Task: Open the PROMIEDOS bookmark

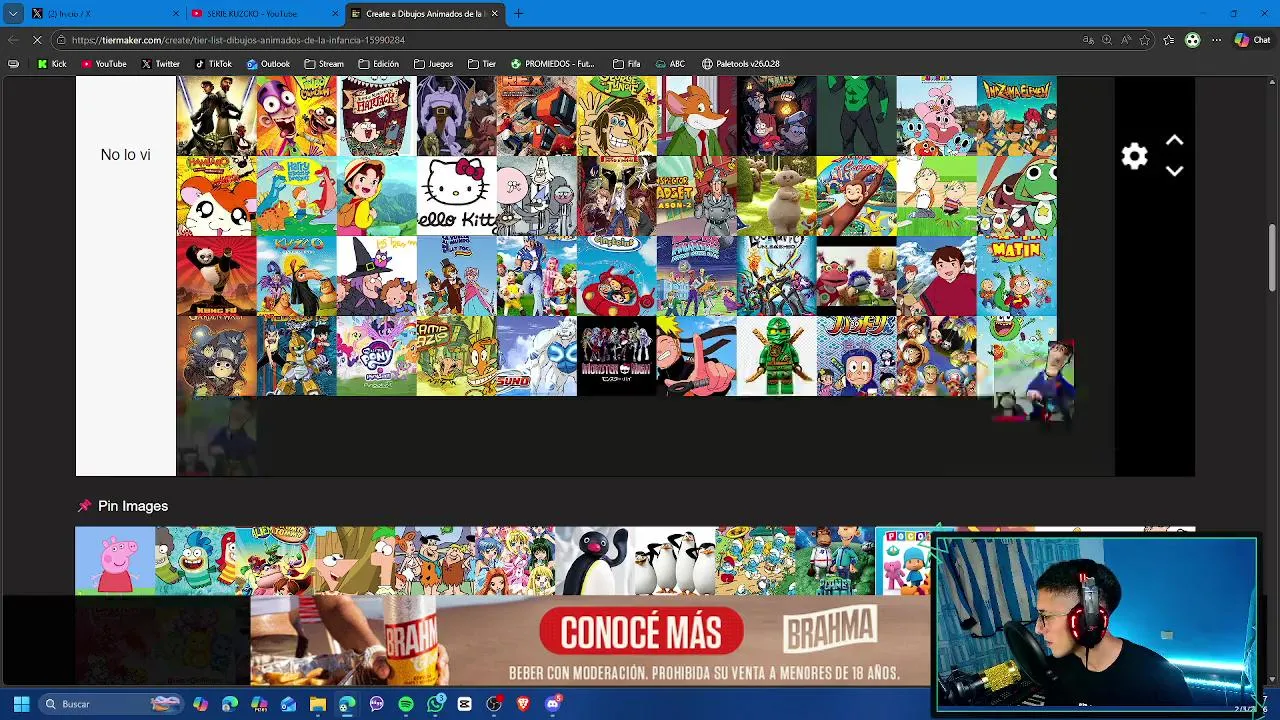Action: pyautogui.click(x=552, y=64)
